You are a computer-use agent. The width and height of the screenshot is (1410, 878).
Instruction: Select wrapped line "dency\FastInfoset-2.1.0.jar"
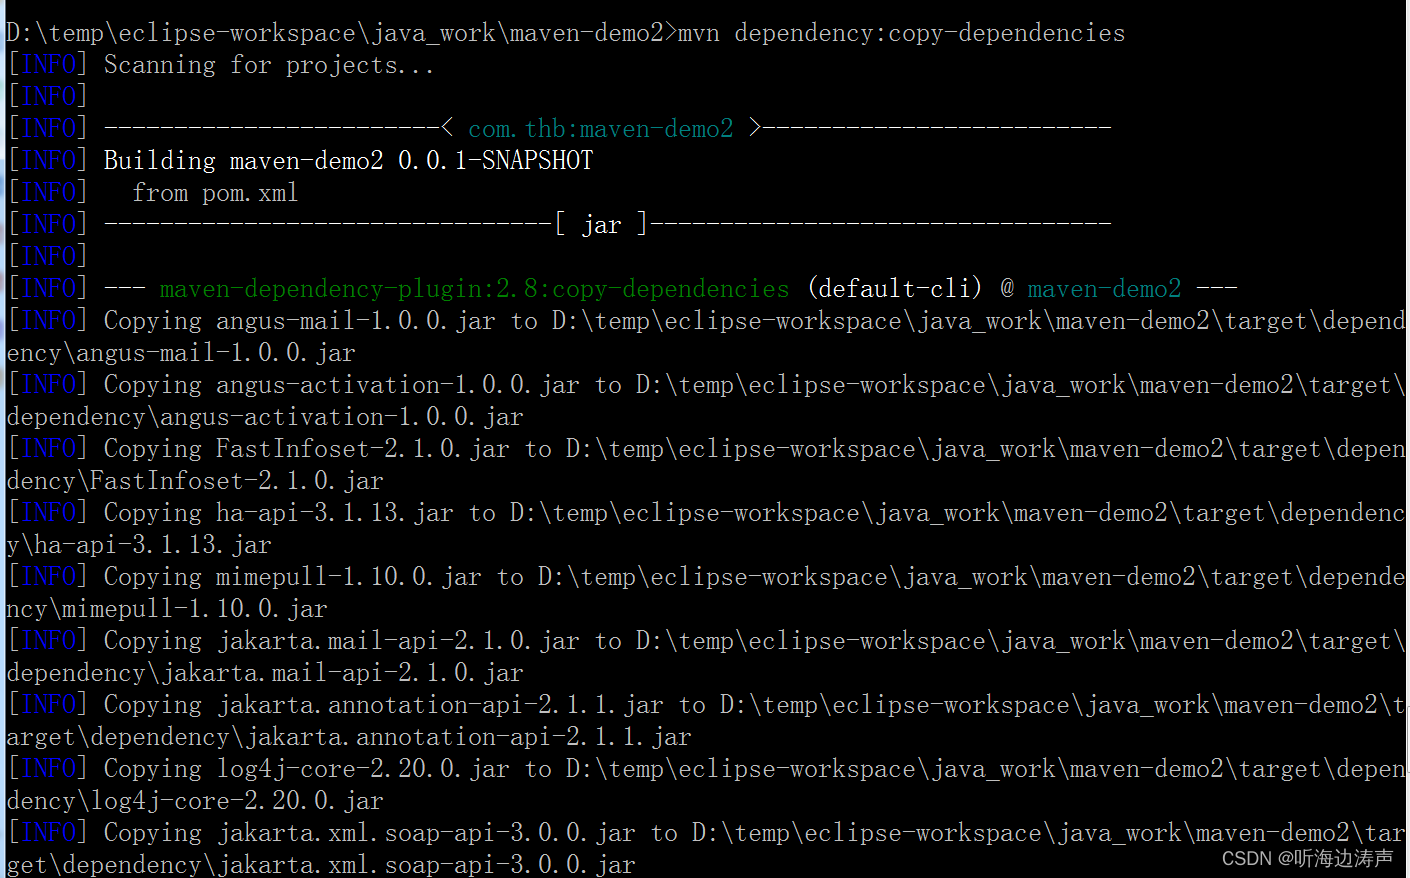click(195, 481)
